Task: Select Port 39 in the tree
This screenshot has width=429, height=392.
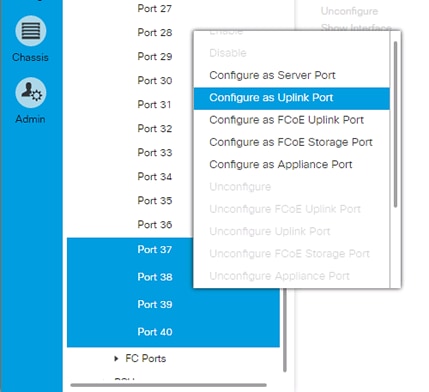Action: pyautogui.click(x=155, y=304)
